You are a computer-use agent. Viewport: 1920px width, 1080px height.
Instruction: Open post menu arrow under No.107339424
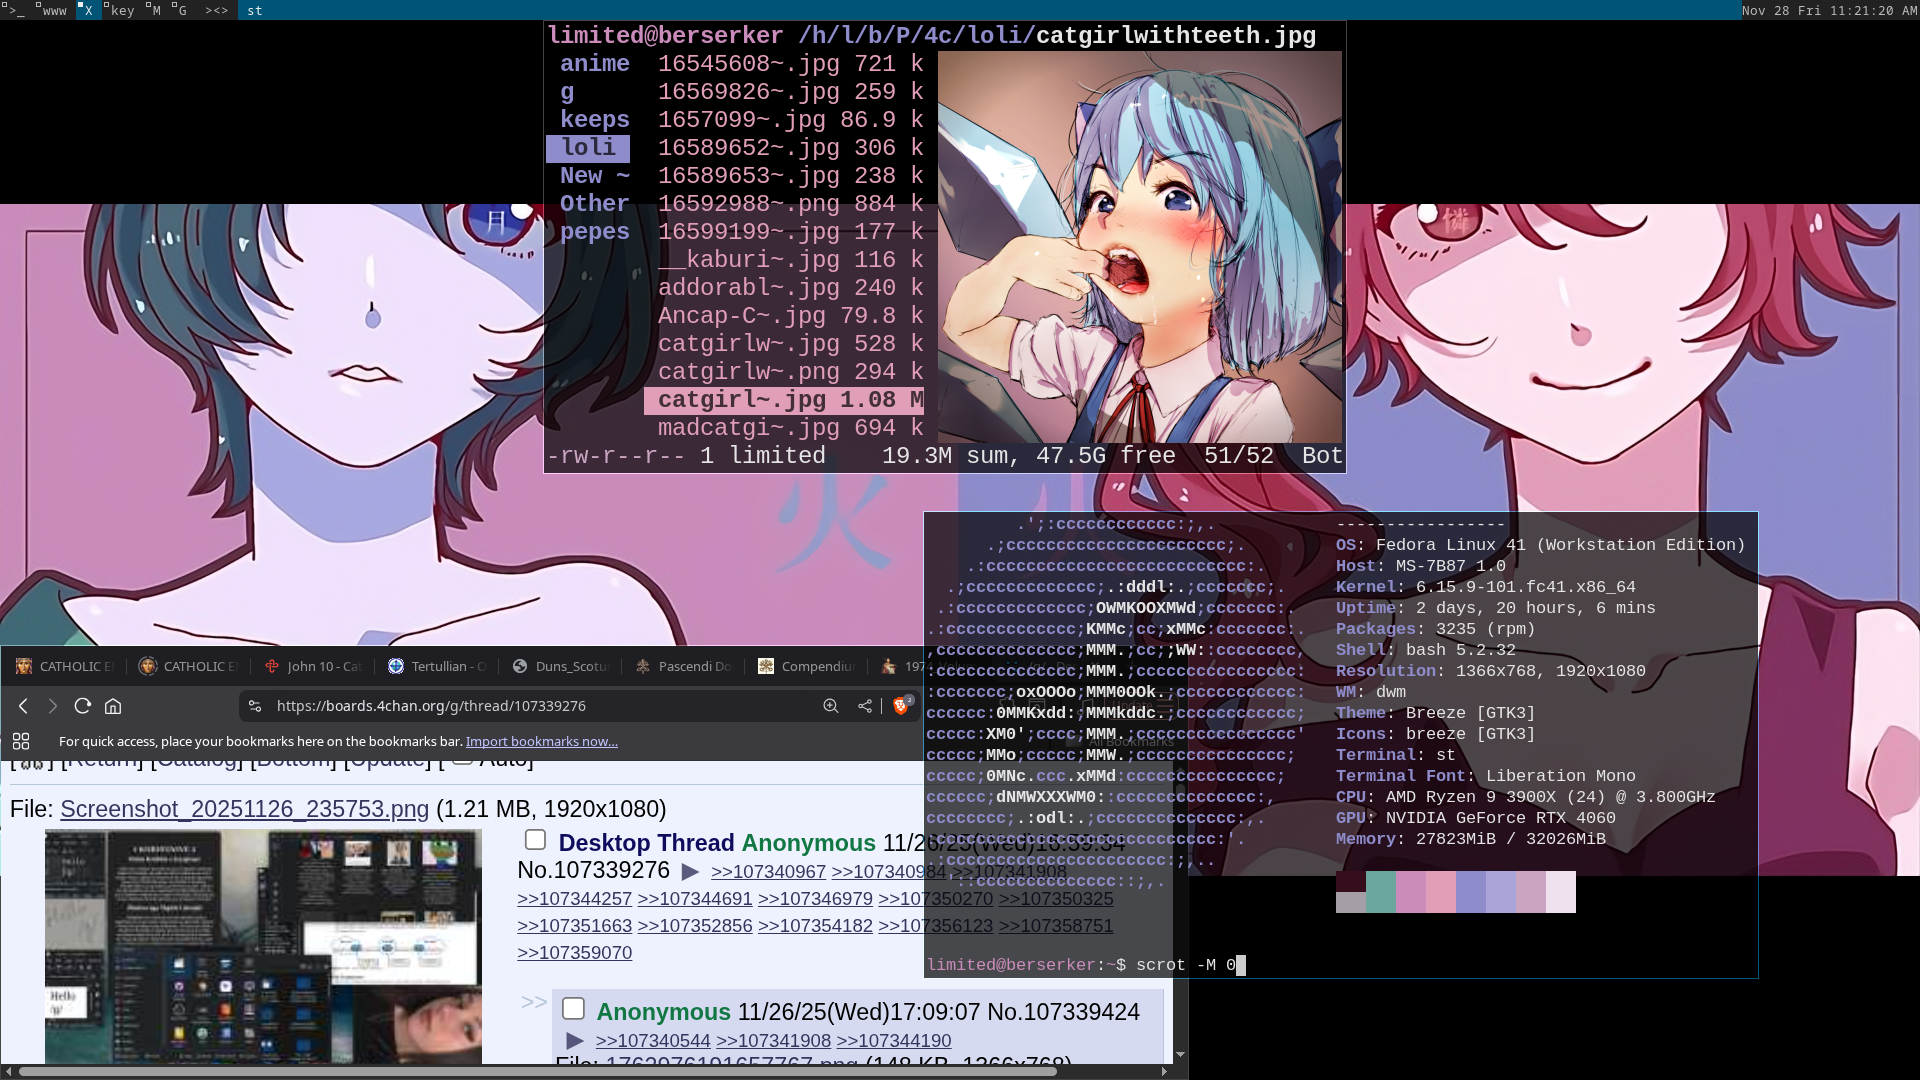click(x=575, y=1041)
